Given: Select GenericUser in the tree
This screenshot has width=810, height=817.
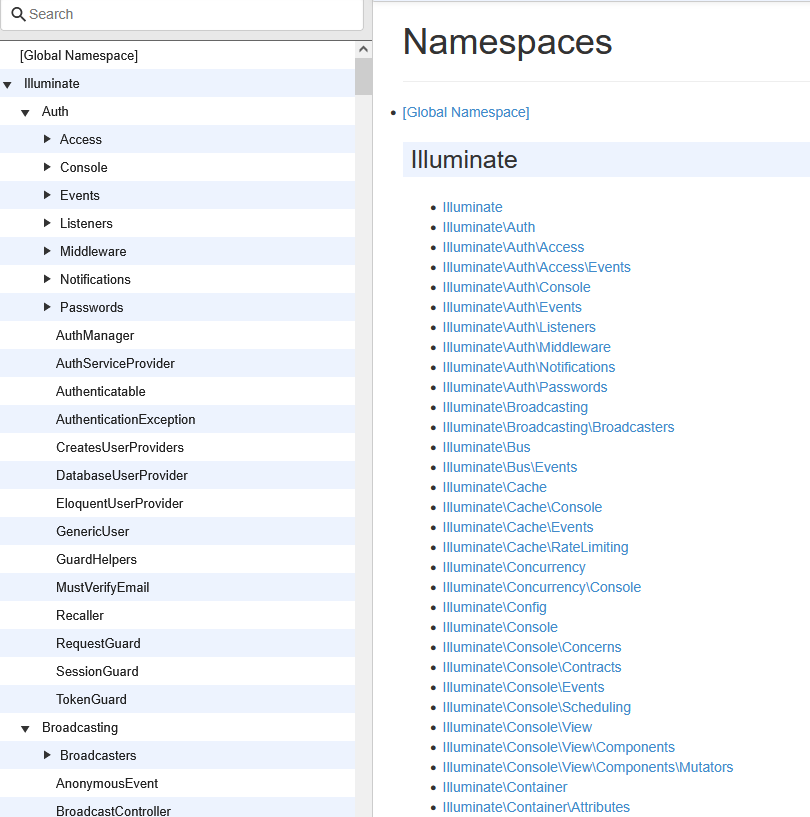Looking at the screenshot, I should [93, 531].
